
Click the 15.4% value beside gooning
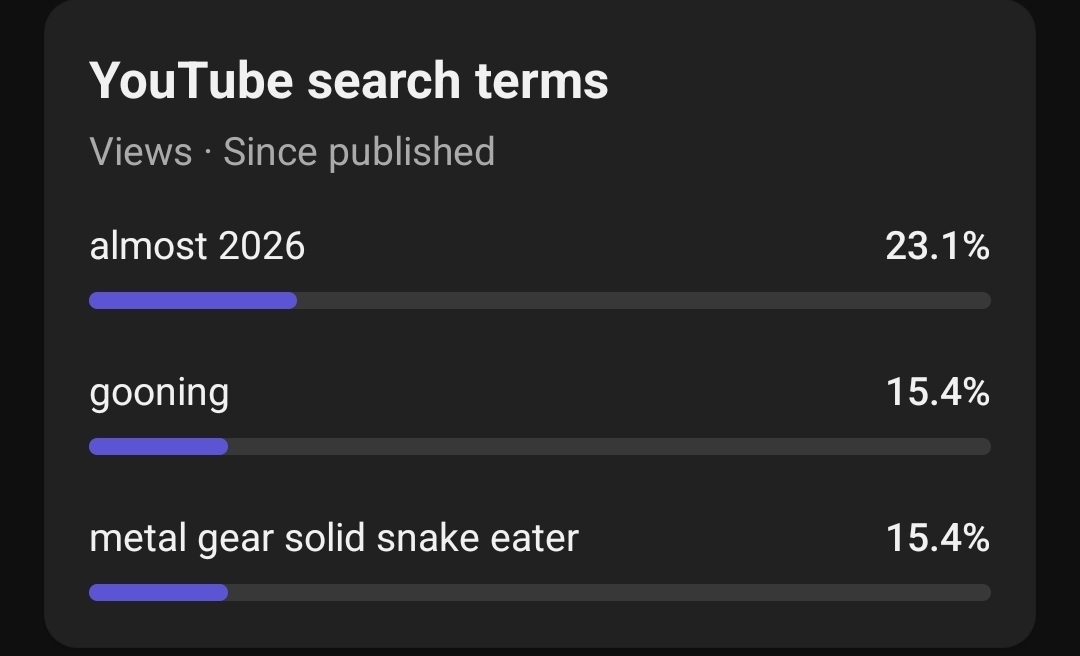[x=937, y=392]
